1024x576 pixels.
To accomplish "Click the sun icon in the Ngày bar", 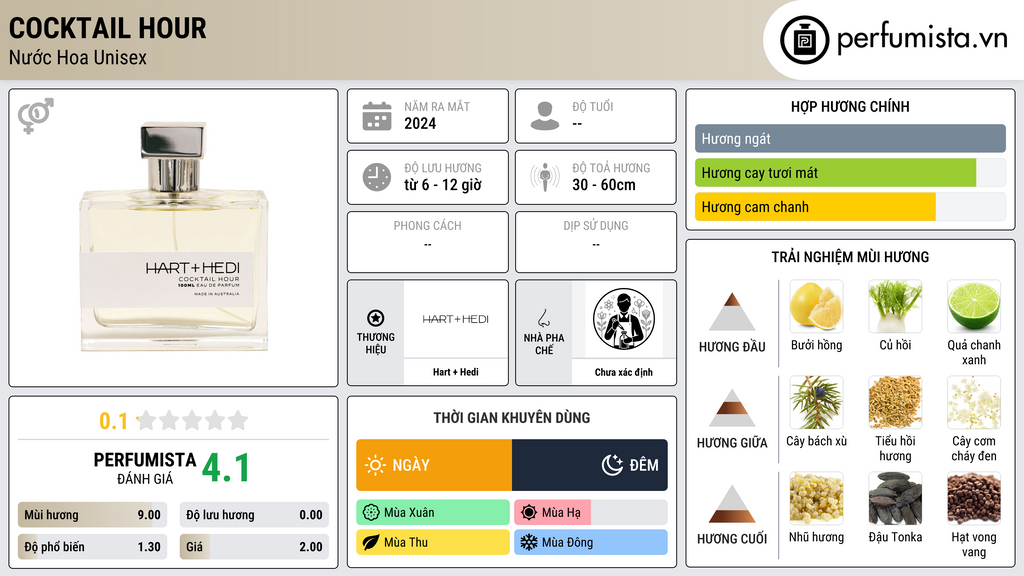I will [375, 465].
